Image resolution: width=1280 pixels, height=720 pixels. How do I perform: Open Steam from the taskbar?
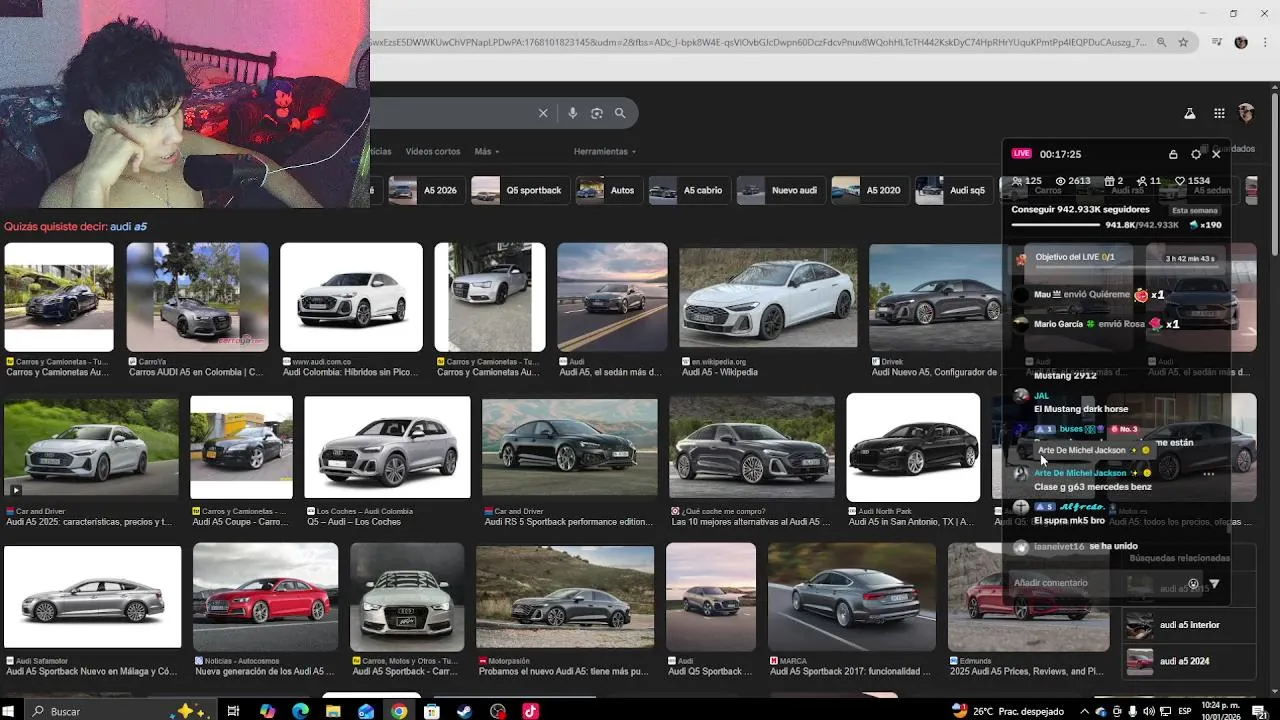[465, 711]
